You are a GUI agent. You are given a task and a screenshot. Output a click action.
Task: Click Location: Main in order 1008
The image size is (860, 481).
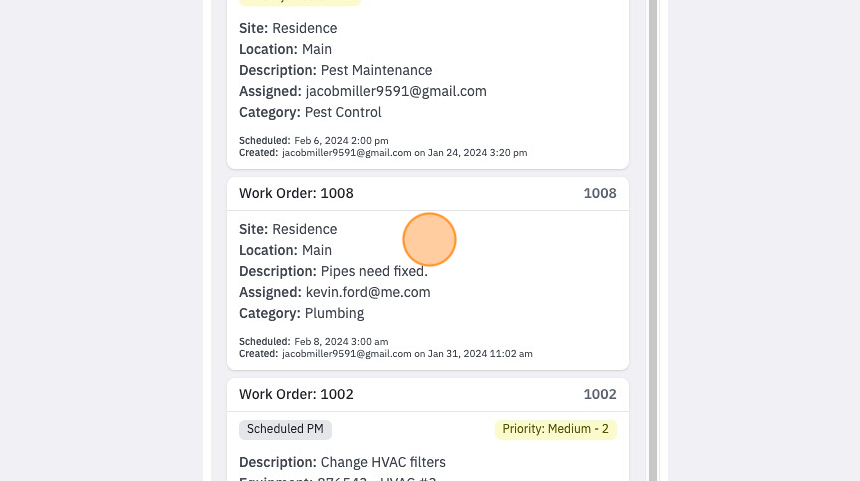(285, 251)
